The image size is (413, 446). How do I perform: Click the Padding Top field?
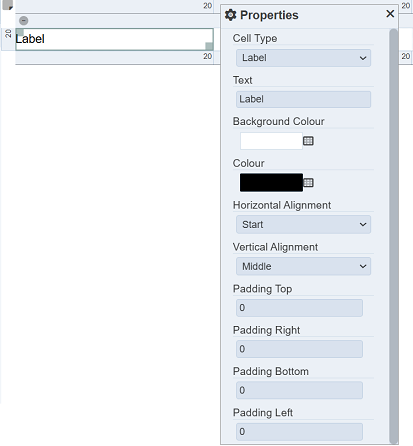[x=299, y=308]
